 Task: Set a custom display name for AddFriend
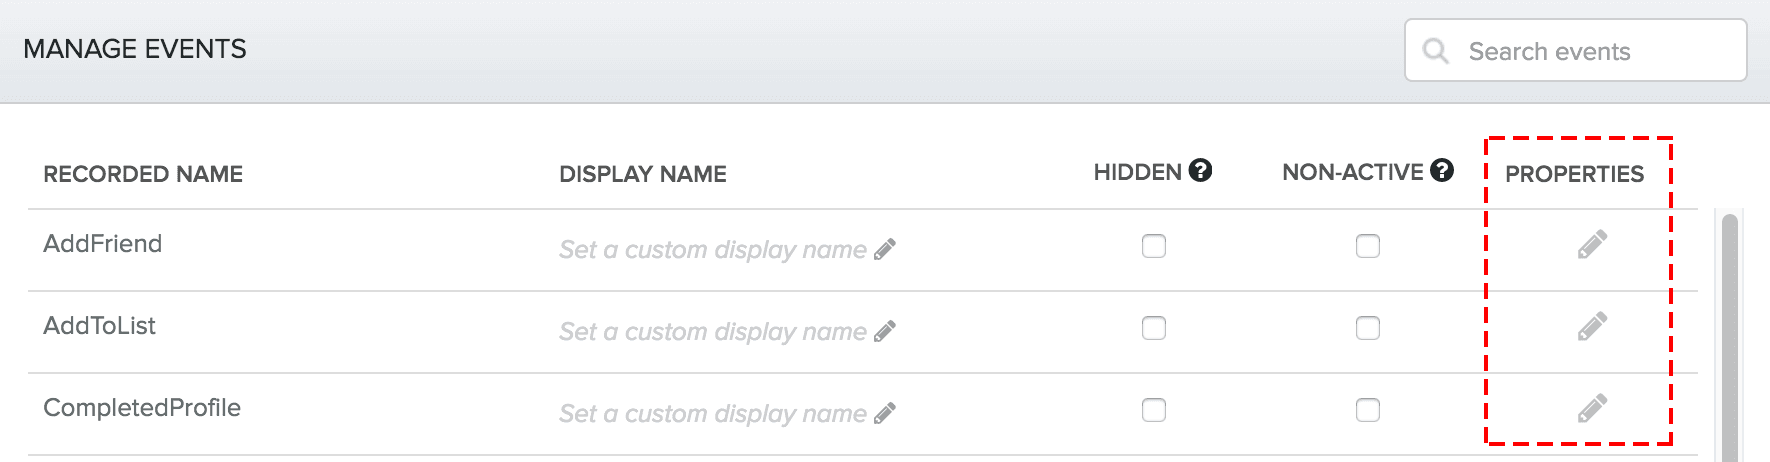tap(712, 249)
